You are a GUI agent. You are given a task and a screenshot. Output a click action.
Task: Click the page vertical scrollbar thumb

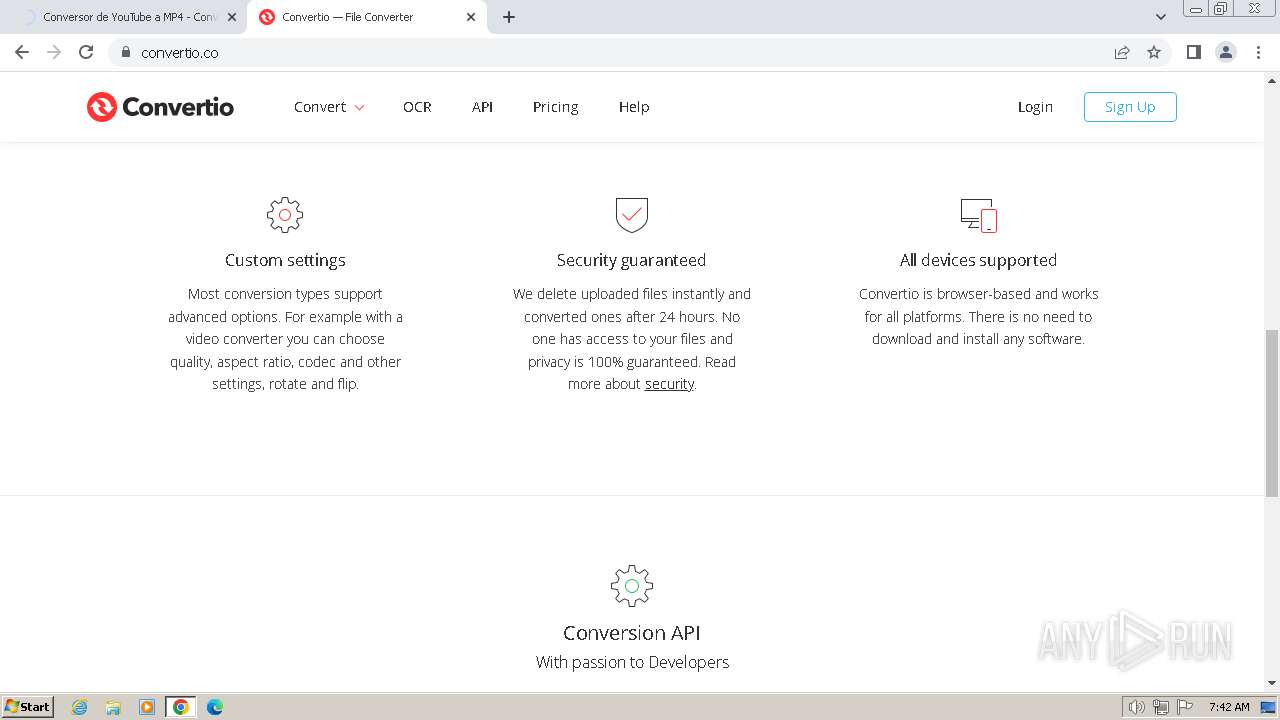[x=1272, y=412]
